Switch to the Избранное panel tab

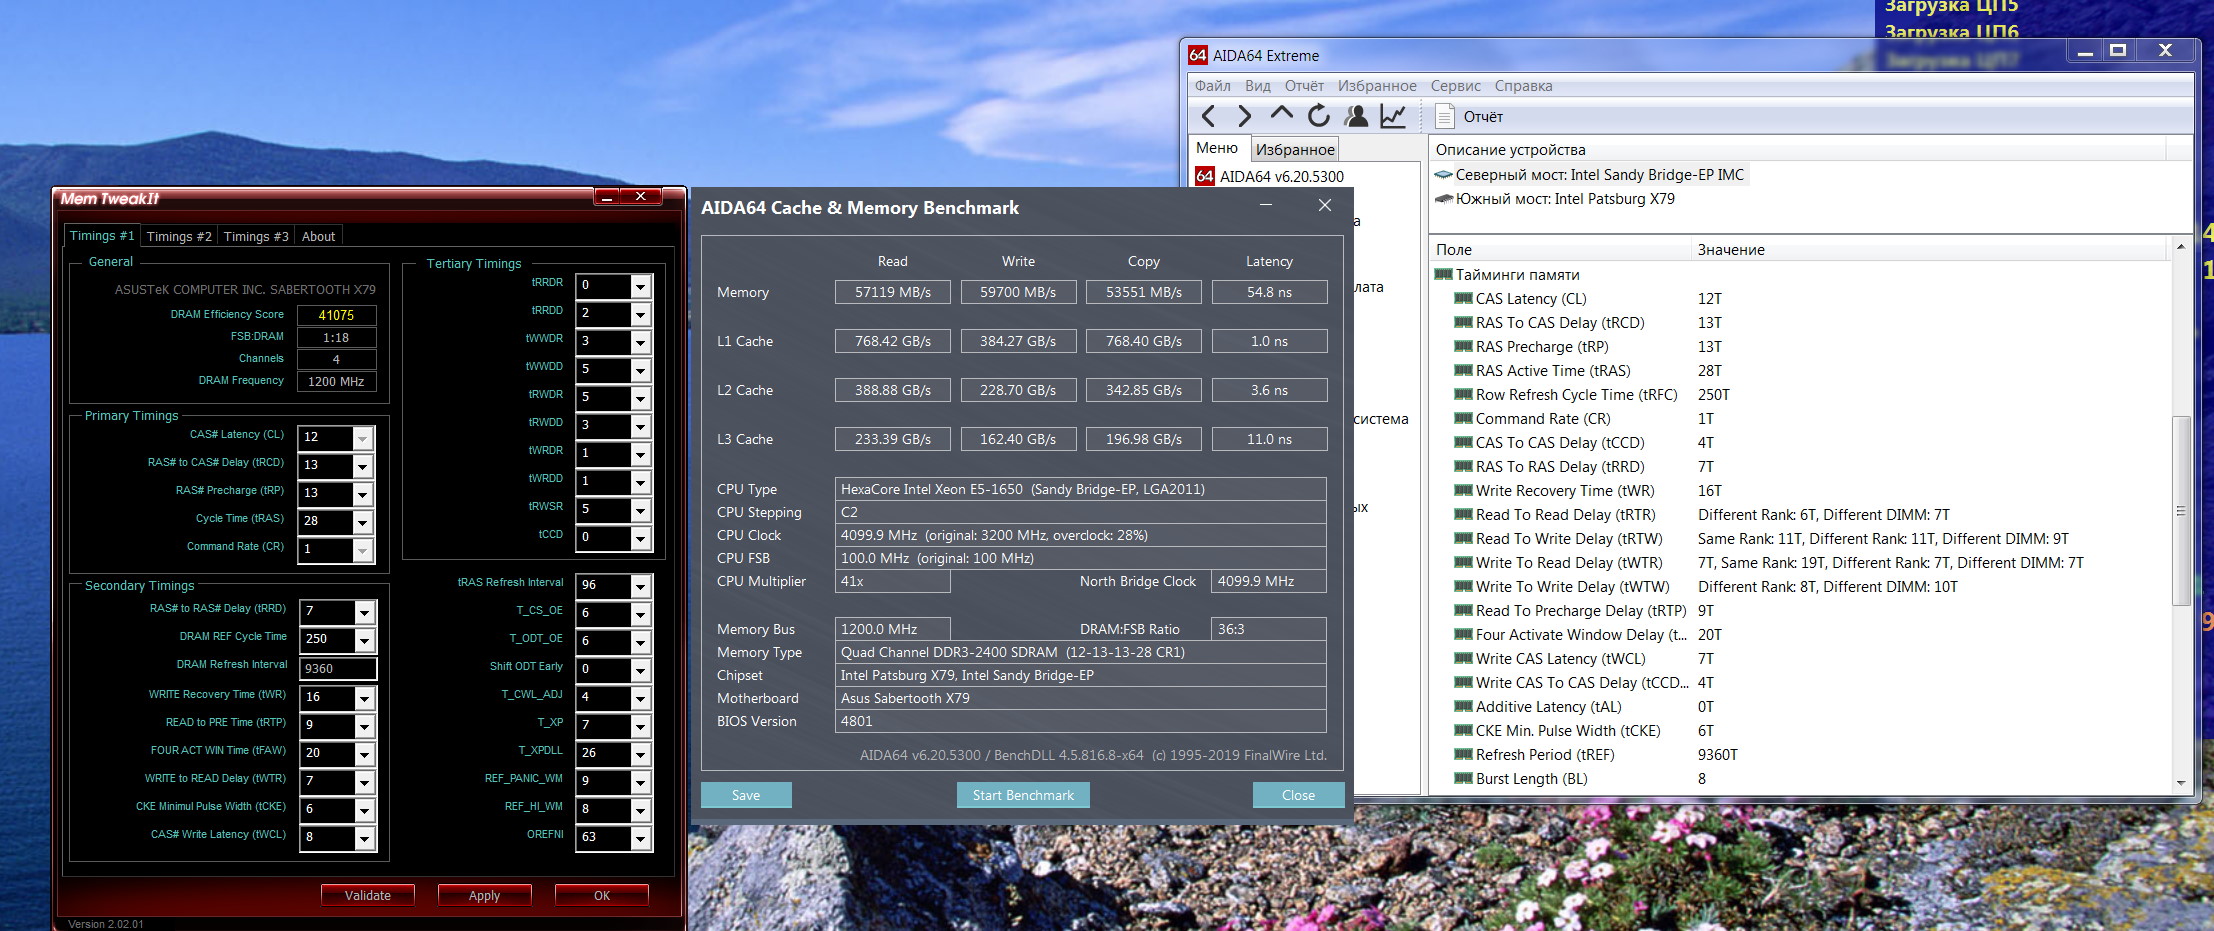click(x=1295, y=150)
